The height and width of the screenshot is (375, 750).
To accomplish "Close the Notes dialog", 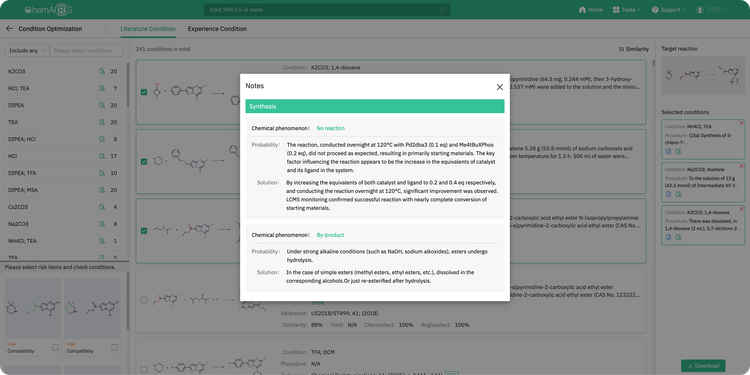I will click(x=499, y=87).
